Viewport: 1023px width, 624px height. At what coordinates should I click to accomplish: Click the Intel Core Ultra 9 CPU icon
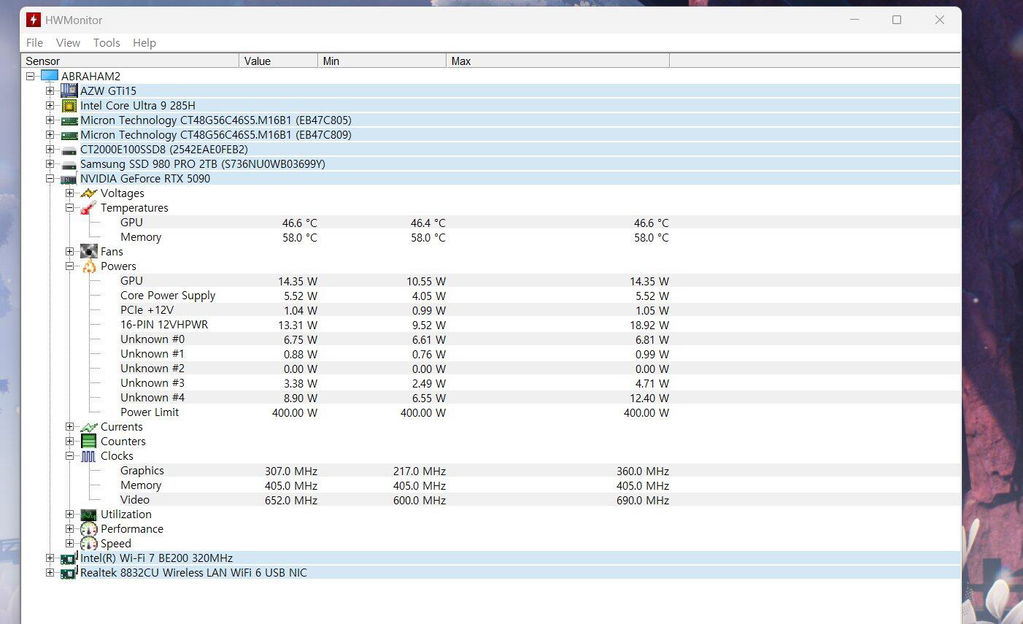pyautogui.click(x=69, y=105)
